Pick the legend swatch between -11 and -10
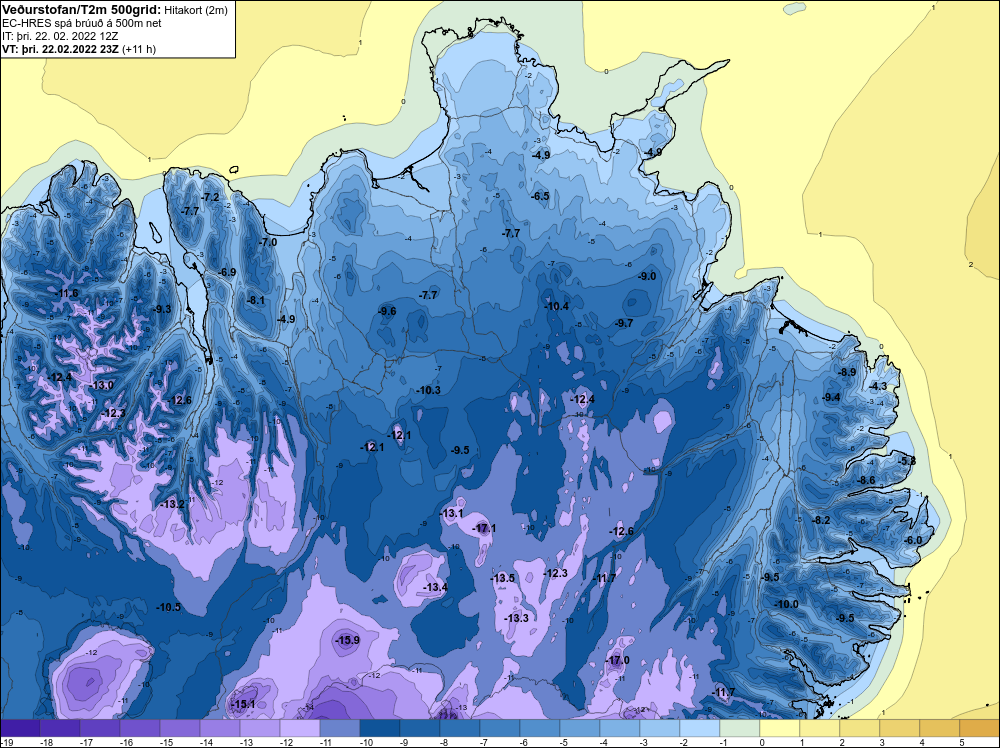The width and height of the screenshot is (1000, 748). tap(340, 728)
